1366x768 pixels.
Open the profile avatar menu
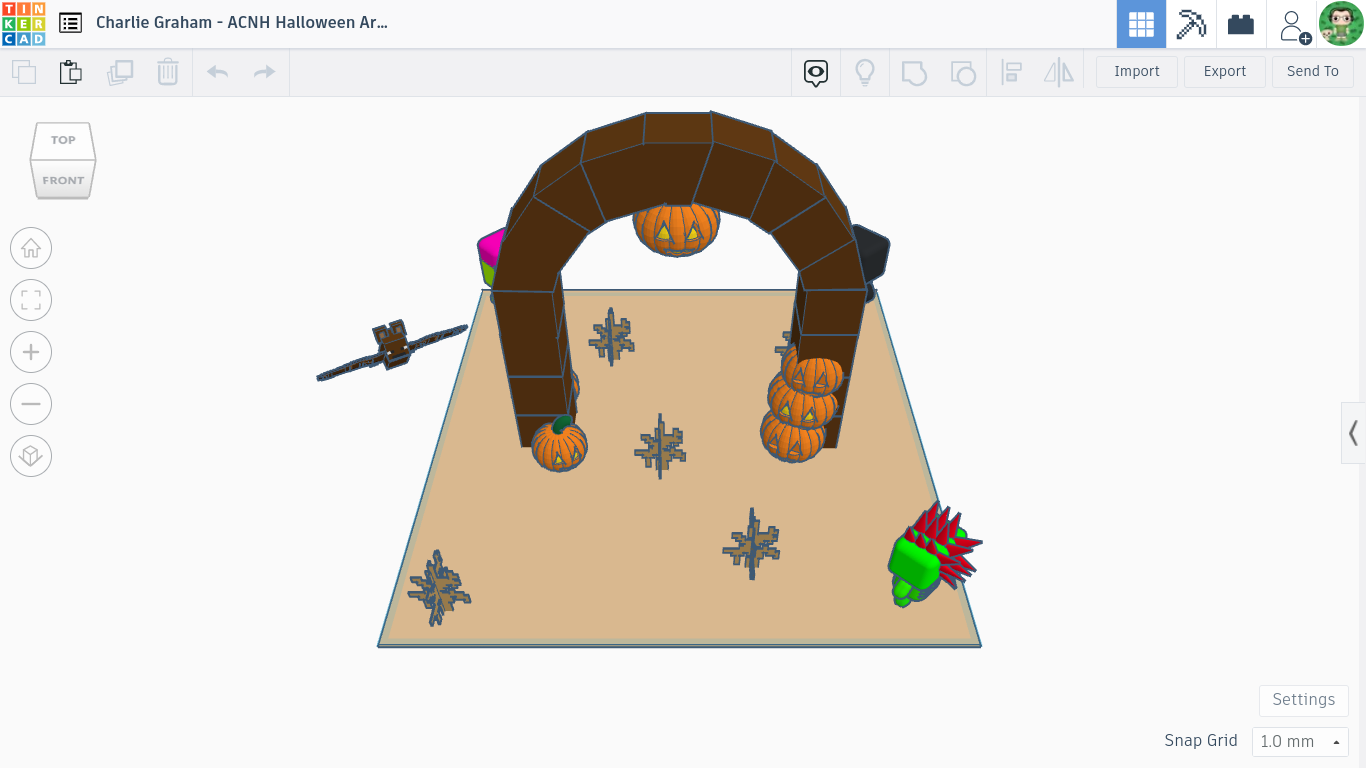click(x=1340, y=22)
